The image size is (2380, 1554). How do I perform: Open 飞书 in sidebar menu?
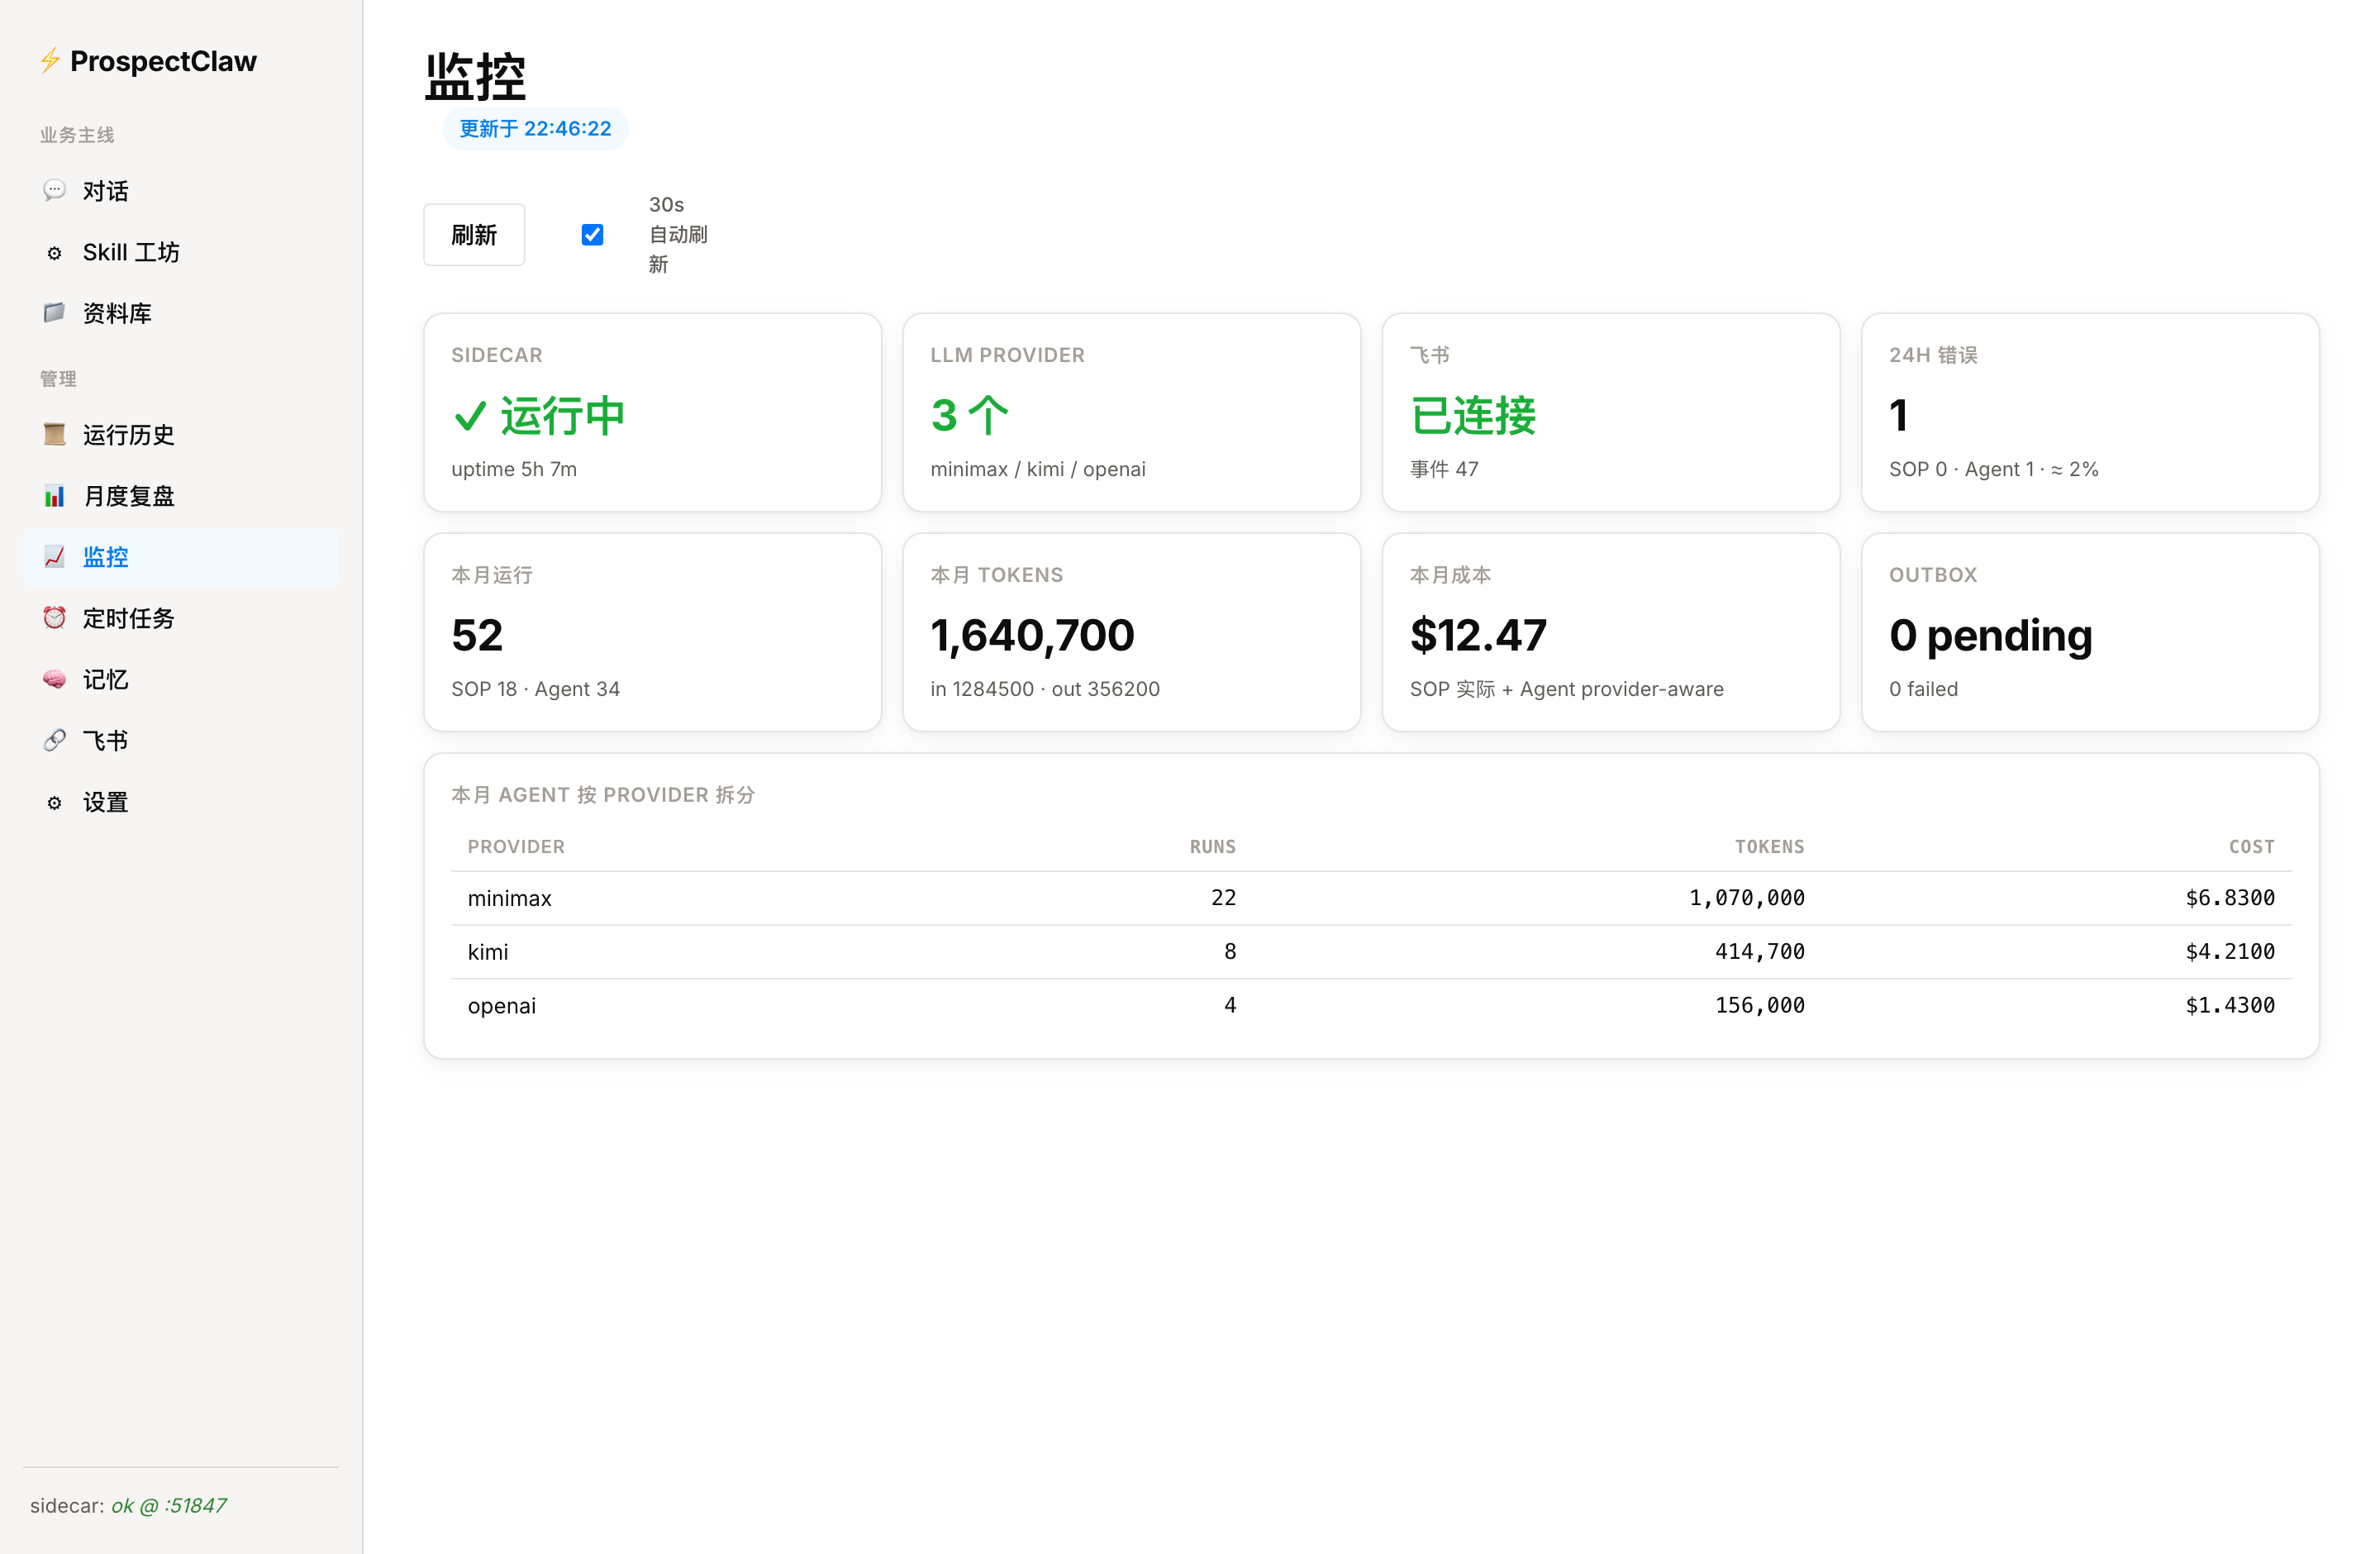point(181,740)
